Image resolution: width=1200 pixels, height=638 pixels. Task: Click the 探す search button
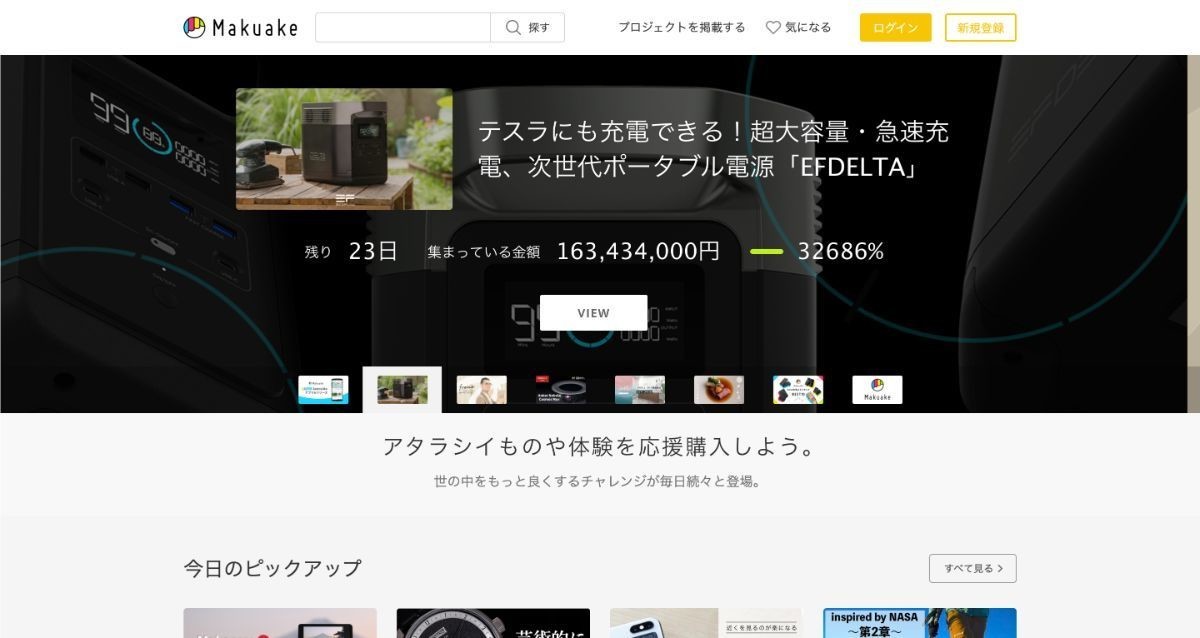528,27
